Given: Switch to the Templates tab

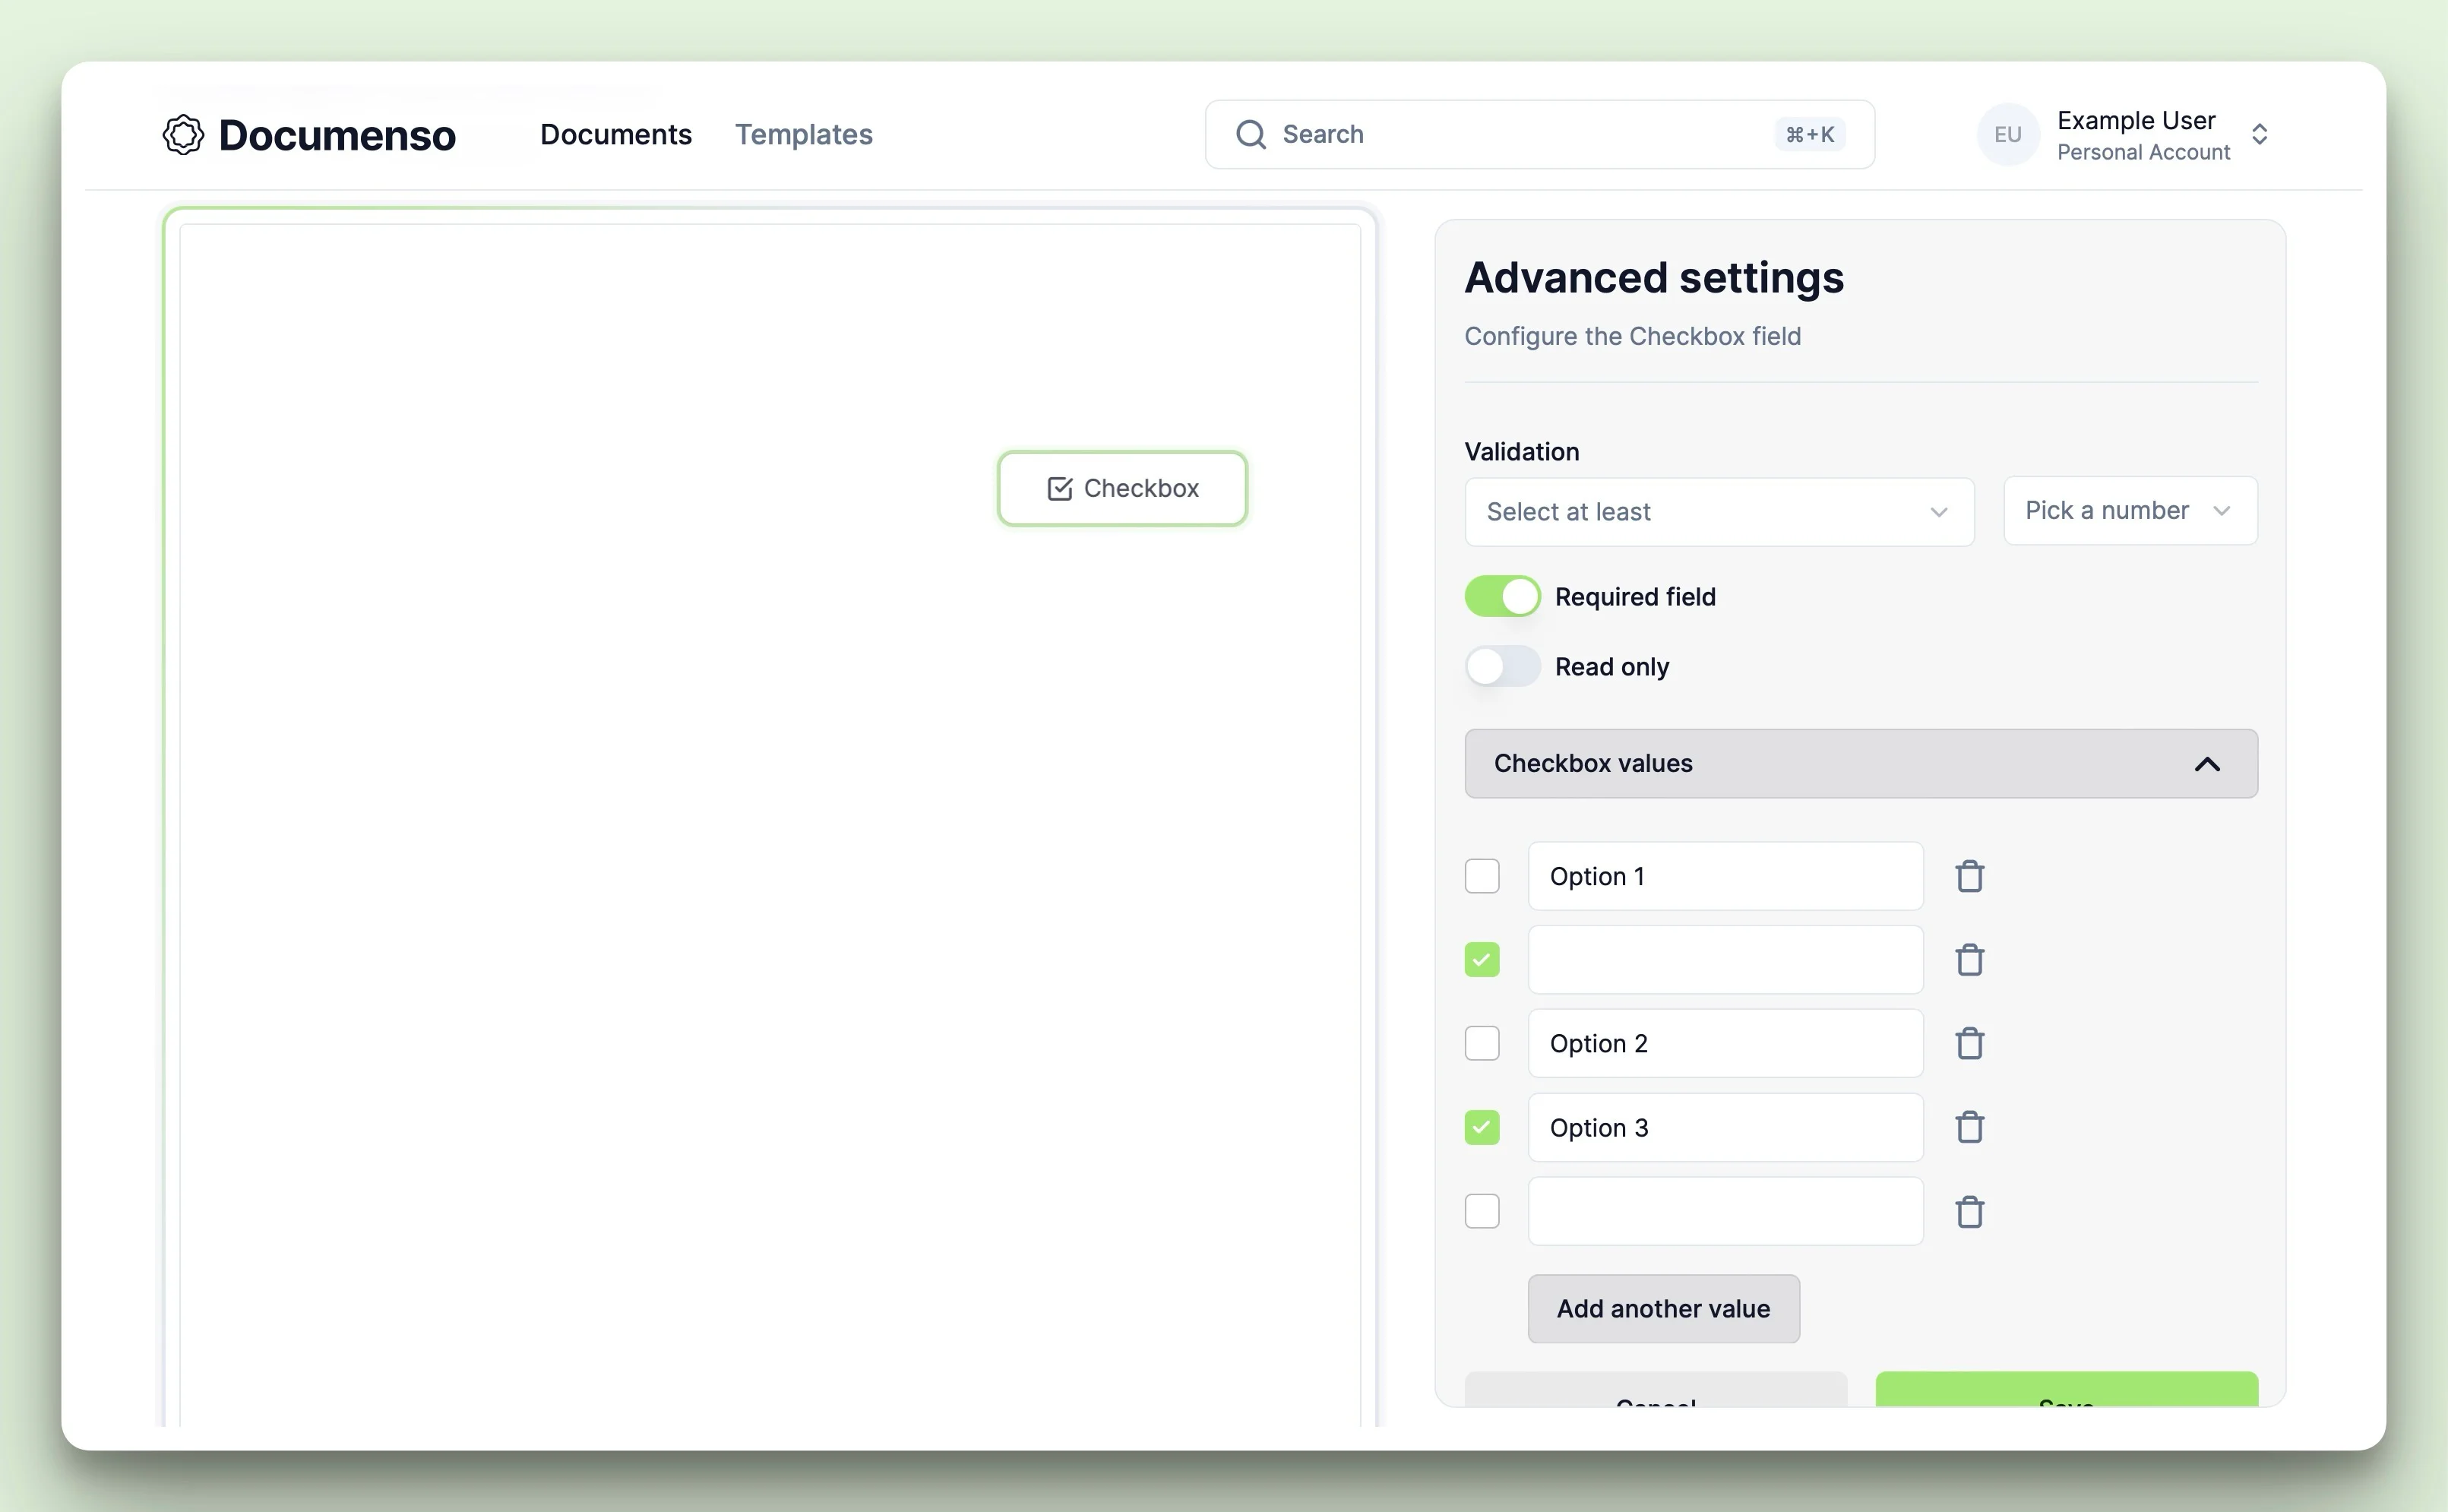Looking at the screenshot, I should 803,135.
